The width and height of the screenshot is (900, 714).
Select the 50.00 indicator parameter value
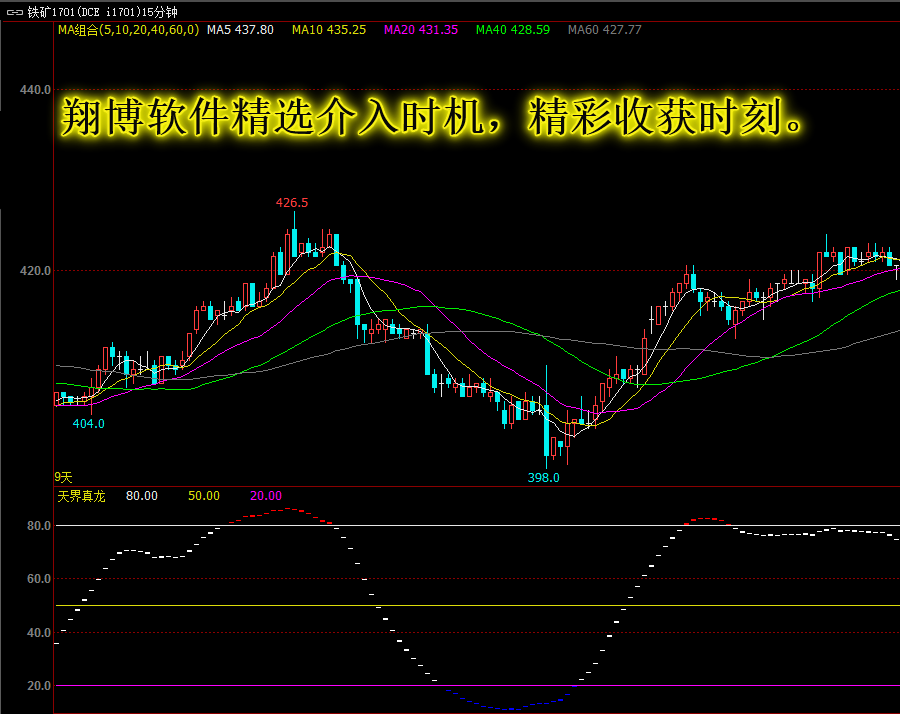pyautogui.click(x=204, y=496)
